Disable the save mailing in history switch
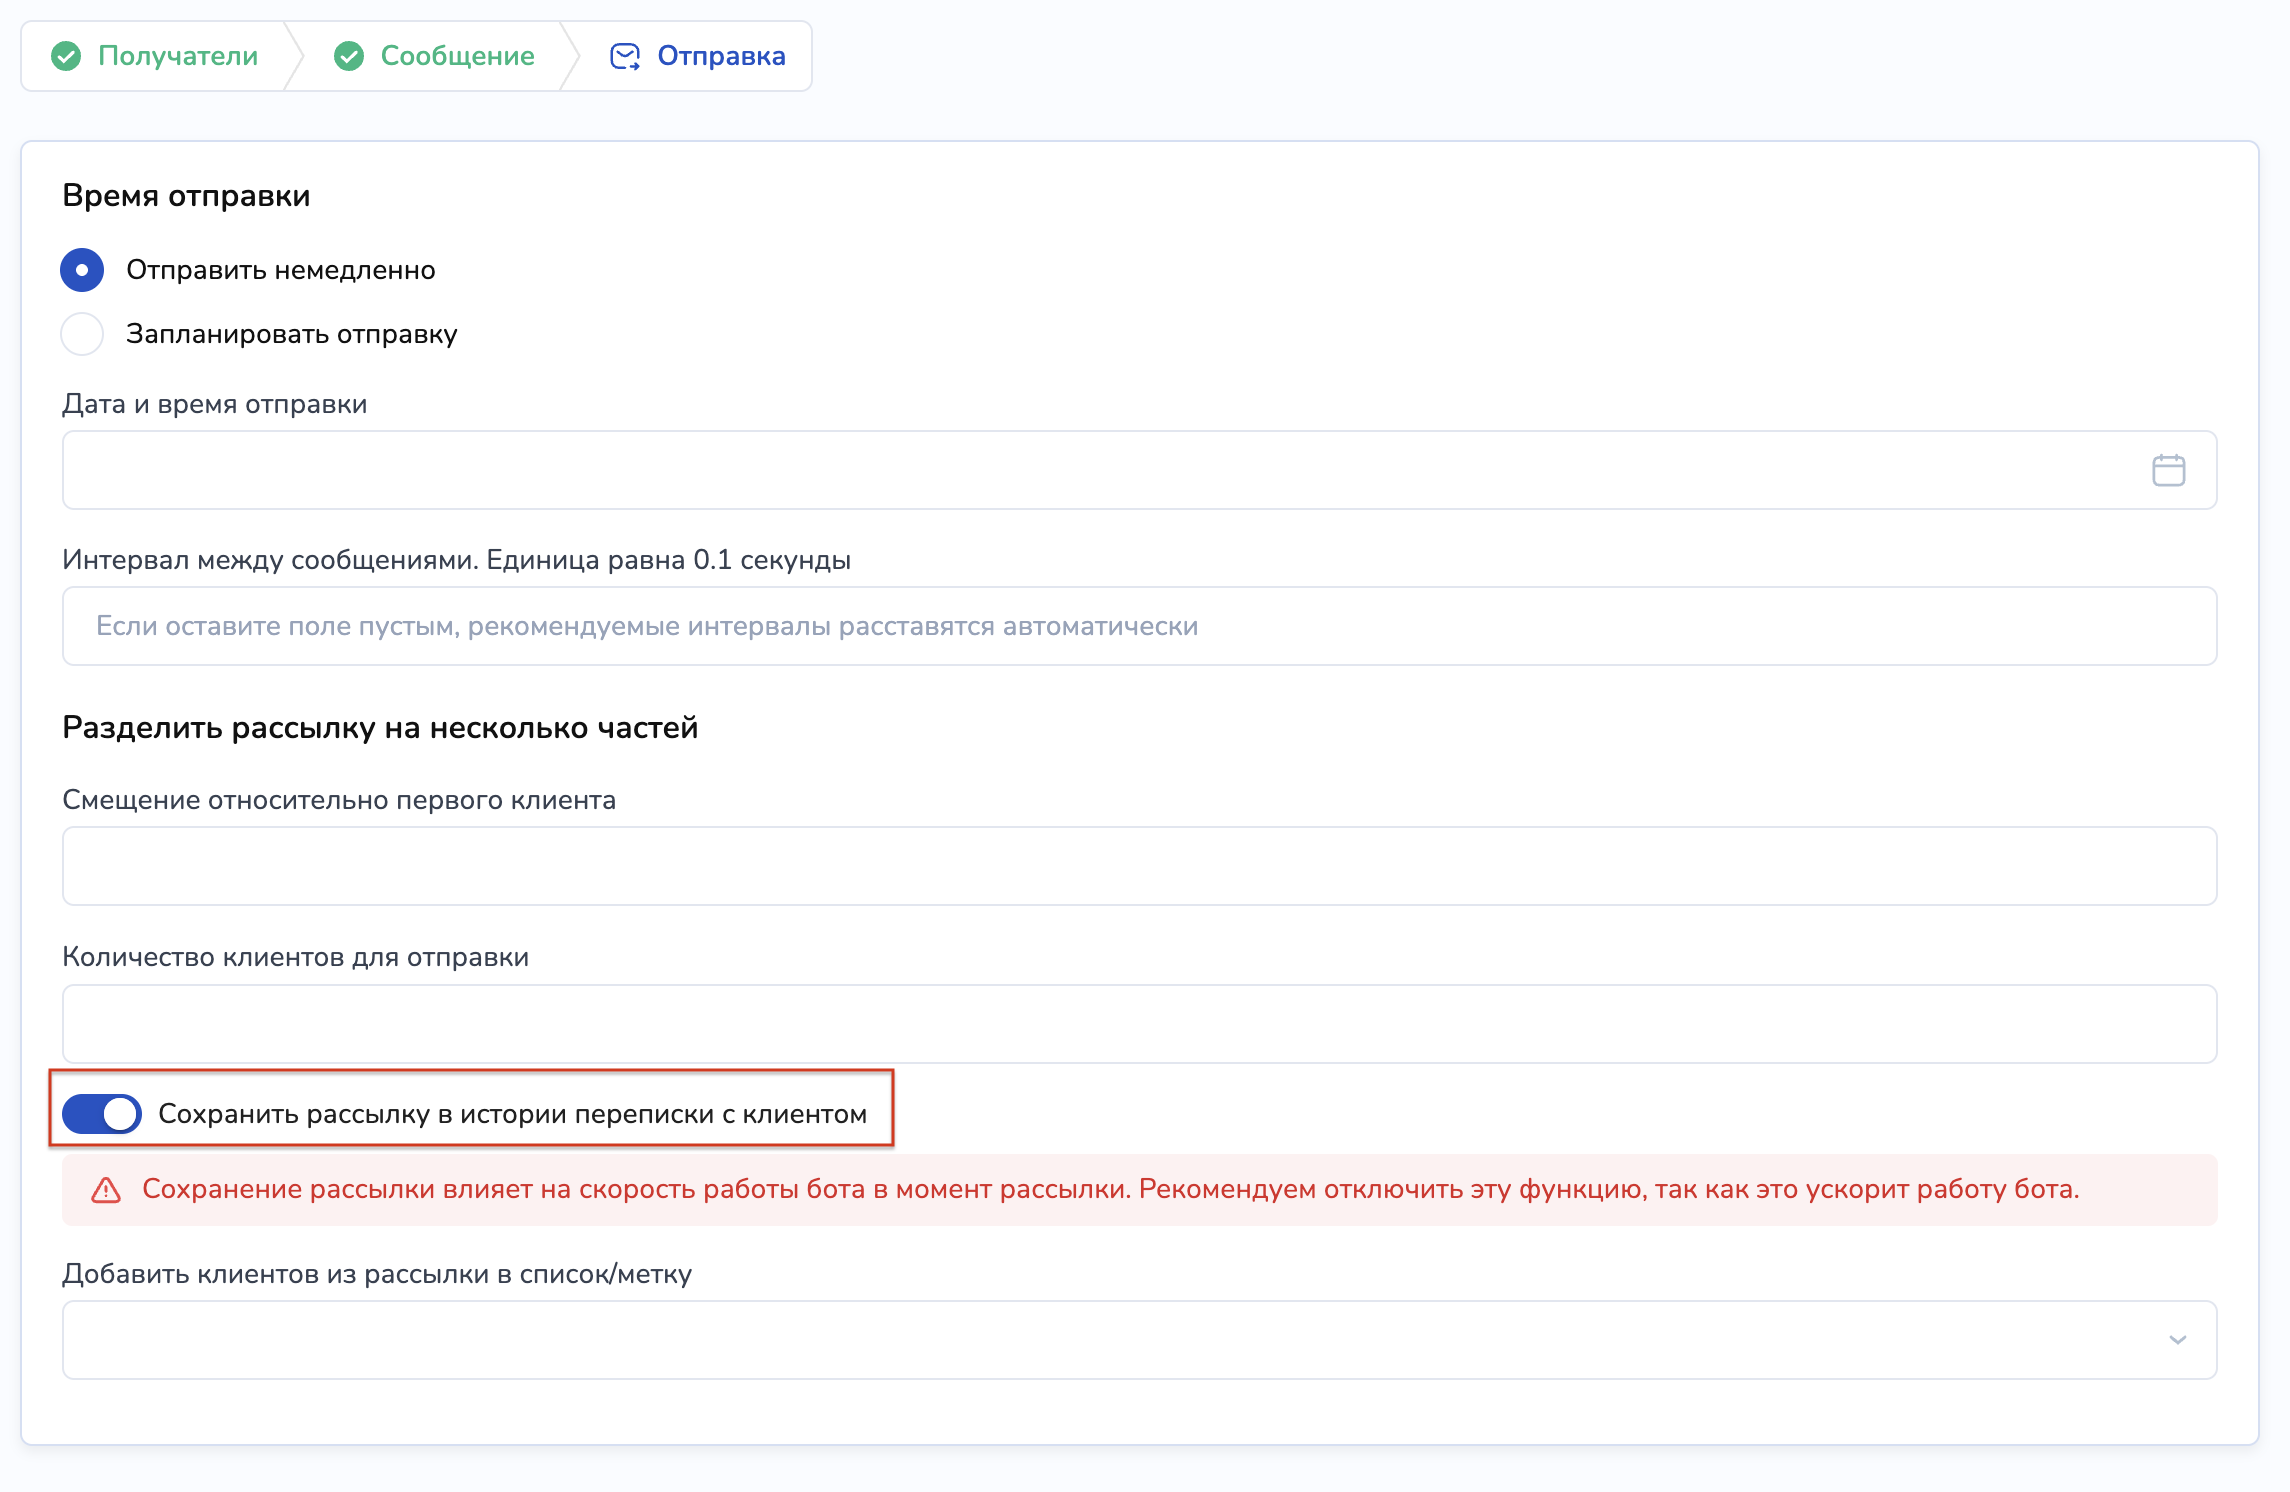2290x1492 pixels. [x=102, y=1114]
